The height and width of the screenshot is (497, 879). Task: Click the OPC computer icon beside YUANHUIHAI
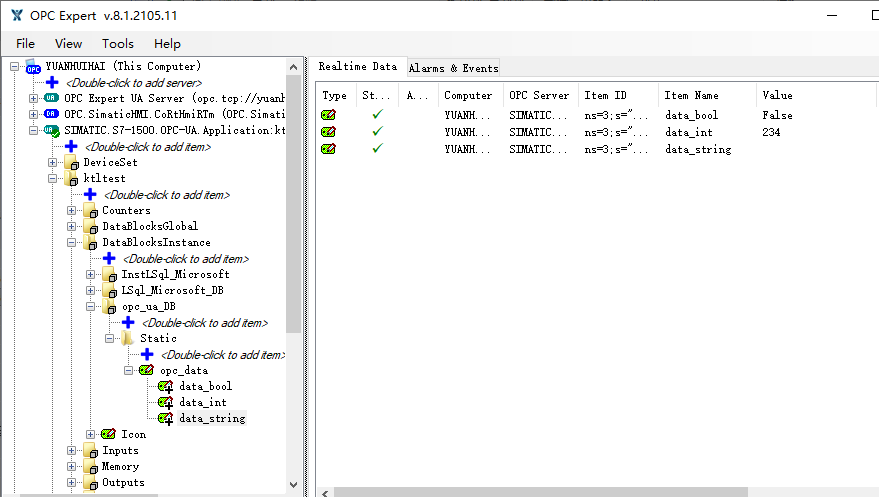click(33, 67)
